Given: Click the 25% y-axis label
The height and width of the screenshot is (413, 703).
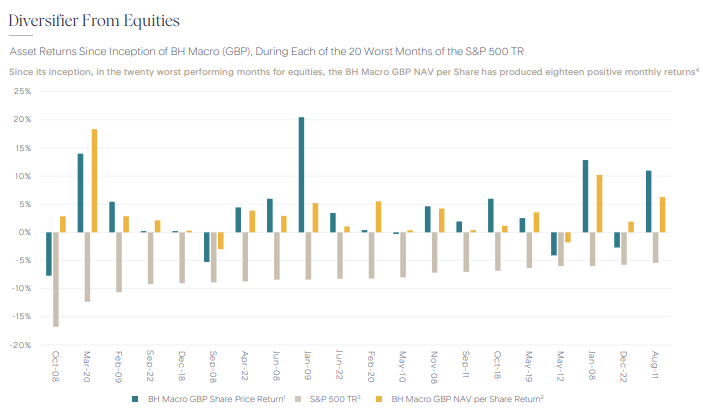Looking at the screenshot, I should coord(20,91).
